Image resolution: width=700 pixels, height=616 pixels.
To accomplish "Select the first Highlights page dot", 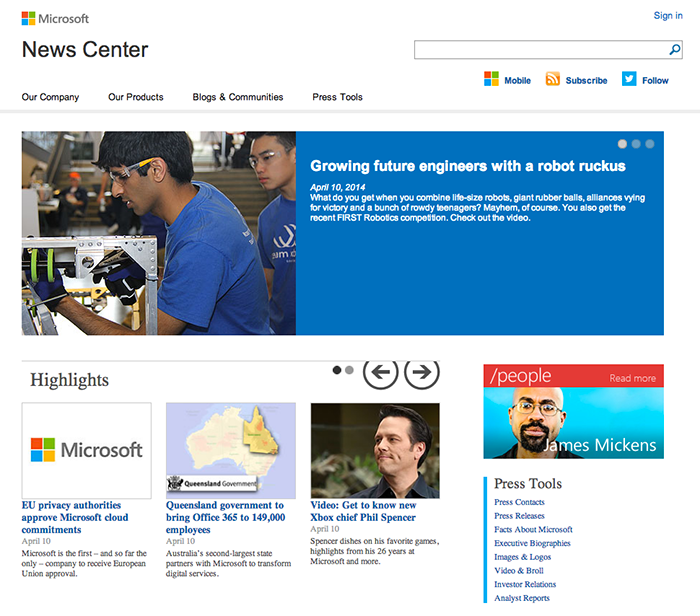I will (337, 370).
